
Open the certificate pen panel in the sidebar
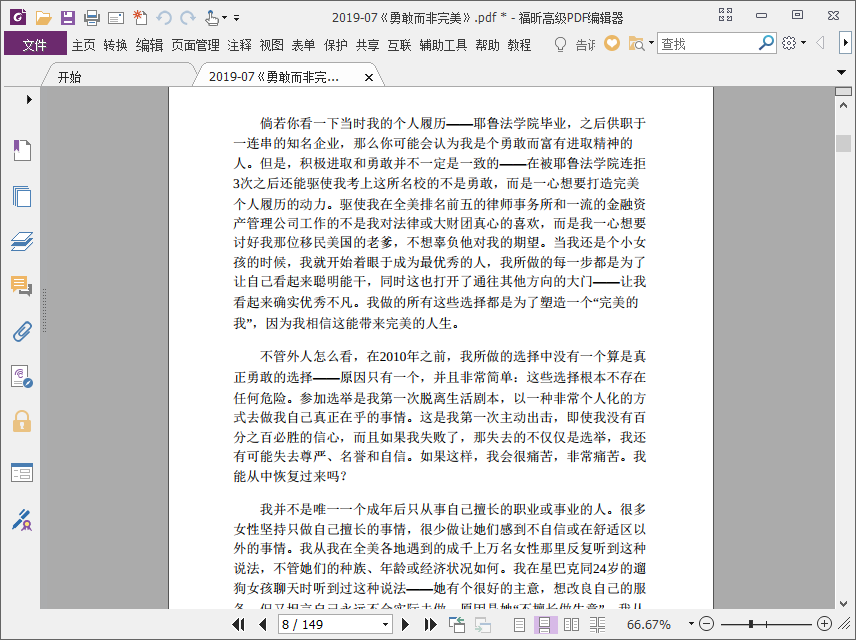point(22,520)
